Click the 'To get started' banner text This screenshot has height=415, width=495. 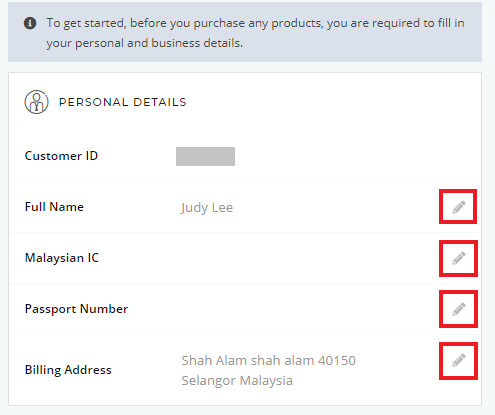coord(255,23)
